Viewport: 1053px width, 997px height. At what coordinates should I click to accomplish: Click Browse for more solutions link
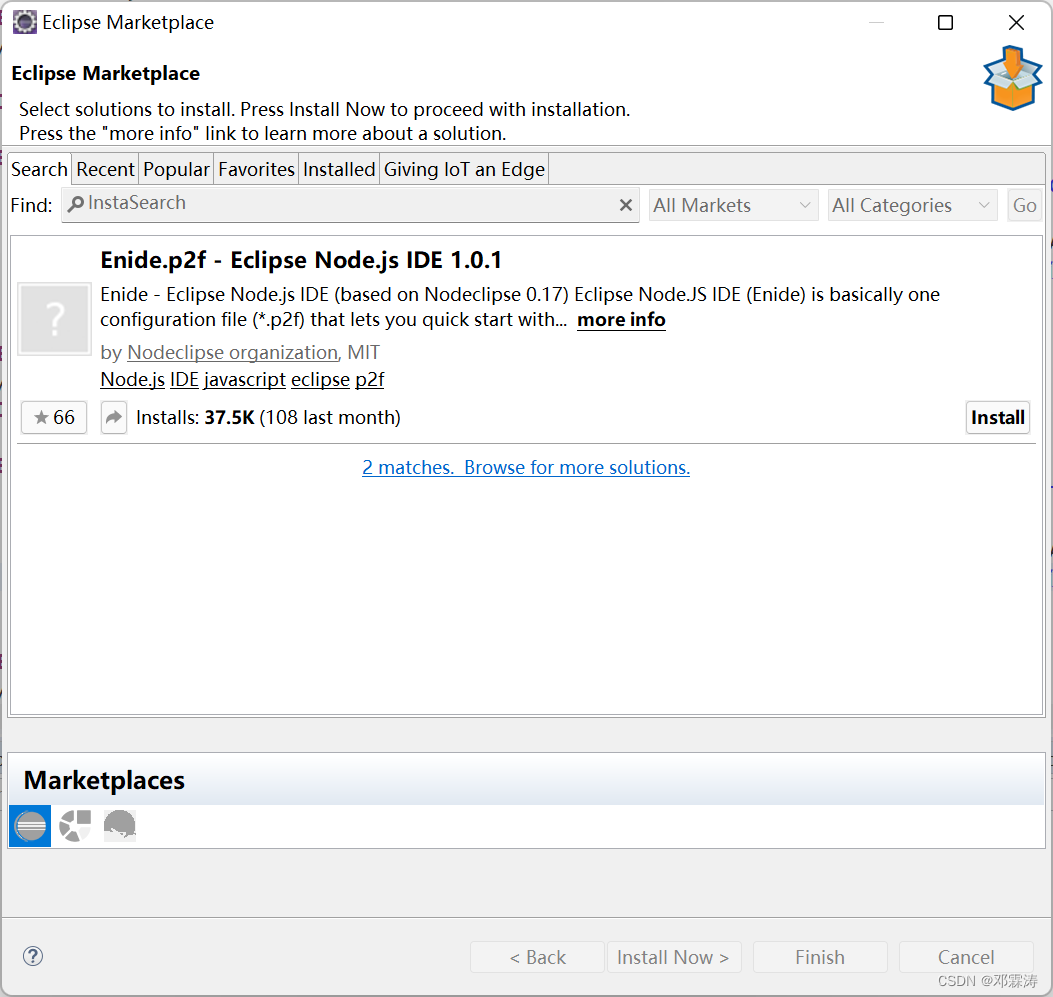pyautogui.click(x=576, y=467)
